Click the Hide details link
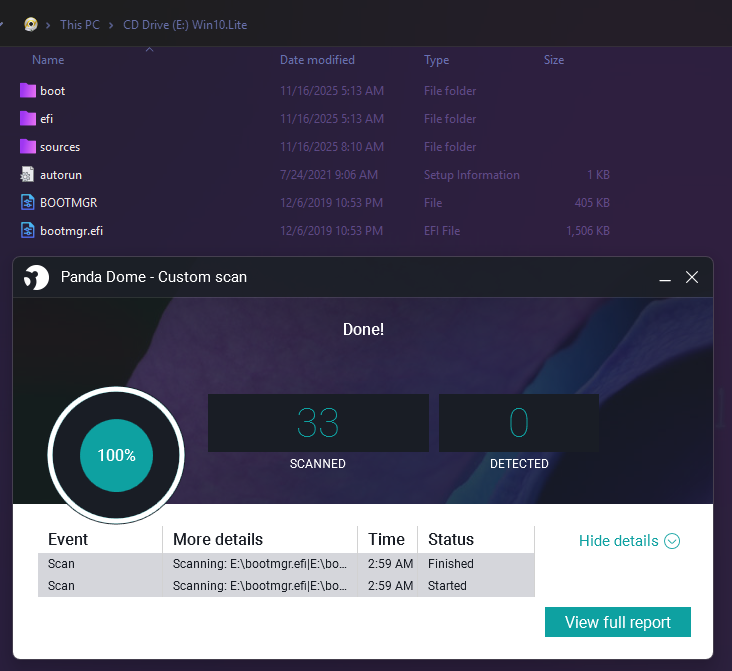The image size is (732, 671). pyautogui.click(x=618, y=541)
